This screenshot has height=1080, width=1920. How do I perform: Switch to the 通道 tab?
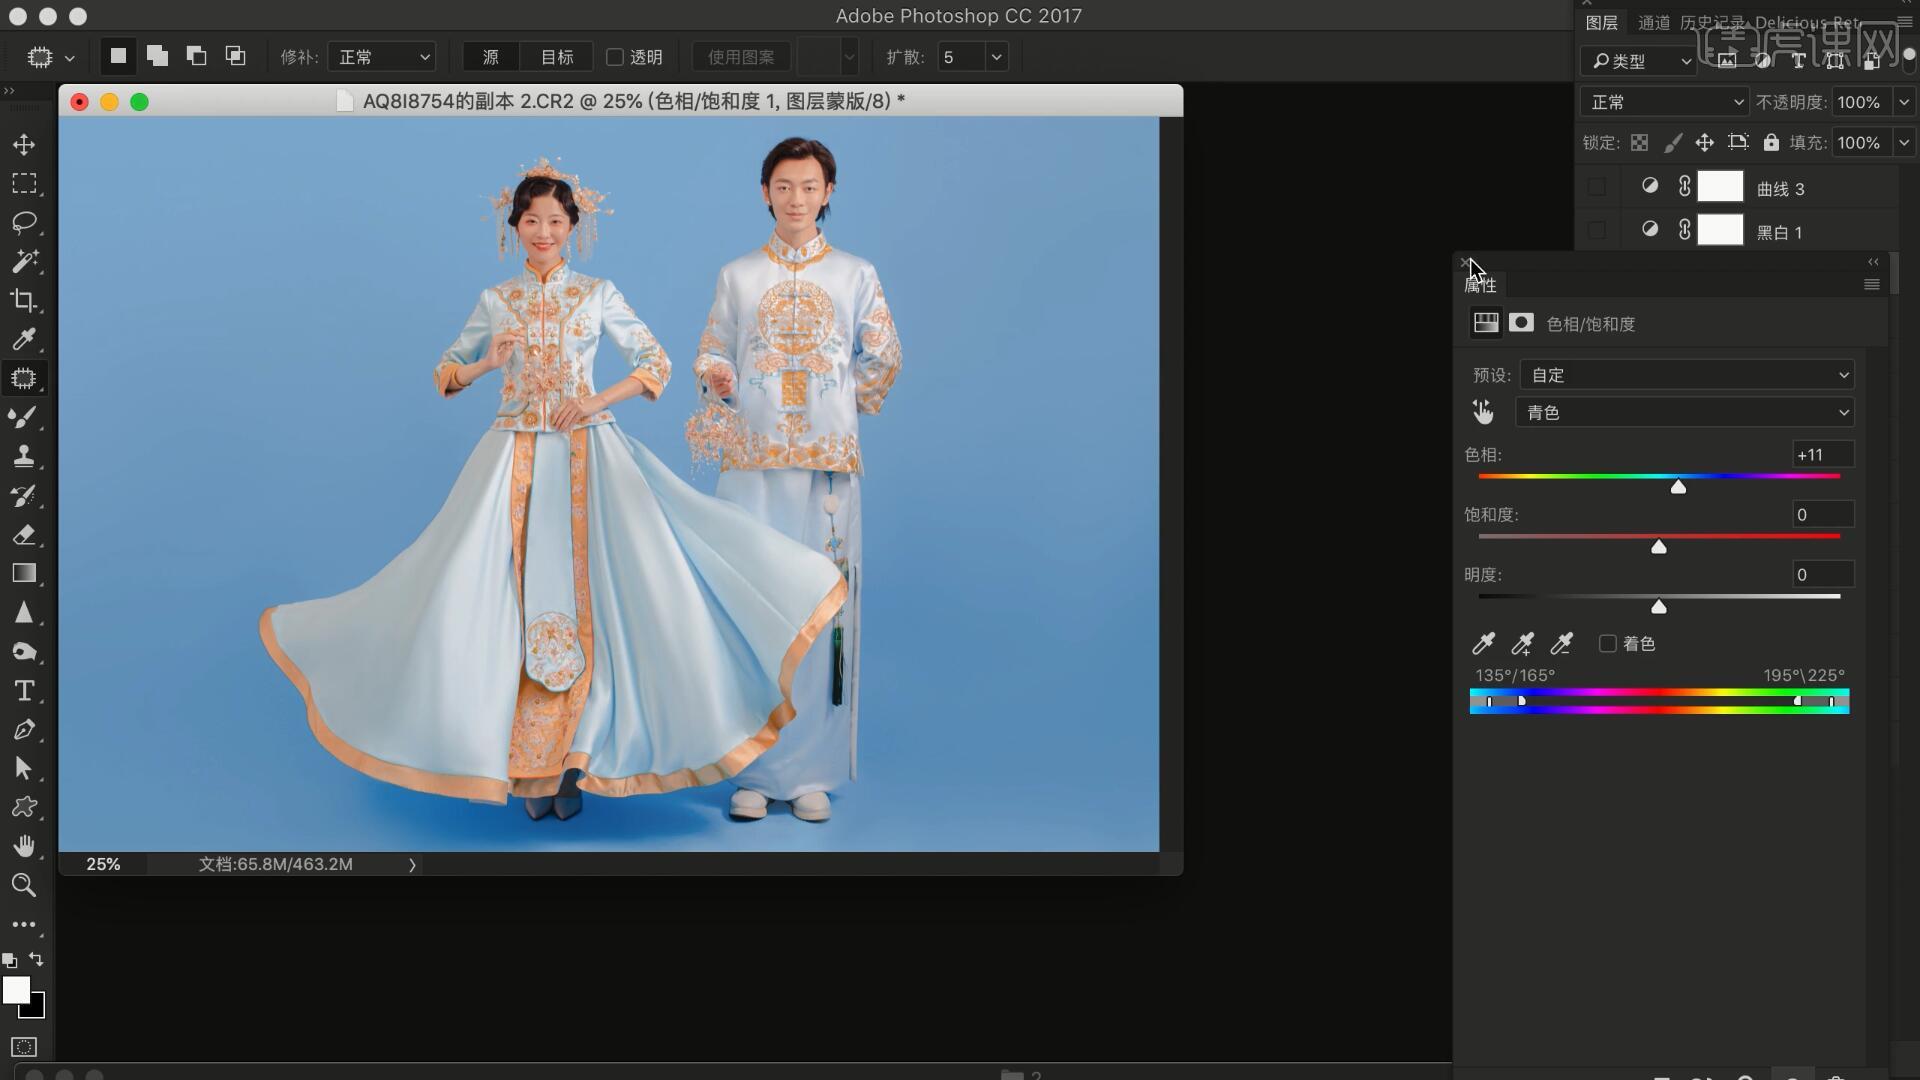(x=1653, y=22)
